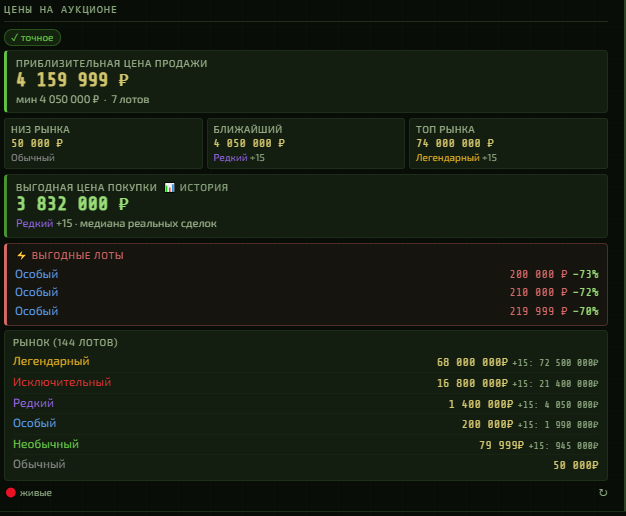Viewport: 626px width, 516px height.
Task: Click the red live indicator dot
Action: [x=11, y=492]
